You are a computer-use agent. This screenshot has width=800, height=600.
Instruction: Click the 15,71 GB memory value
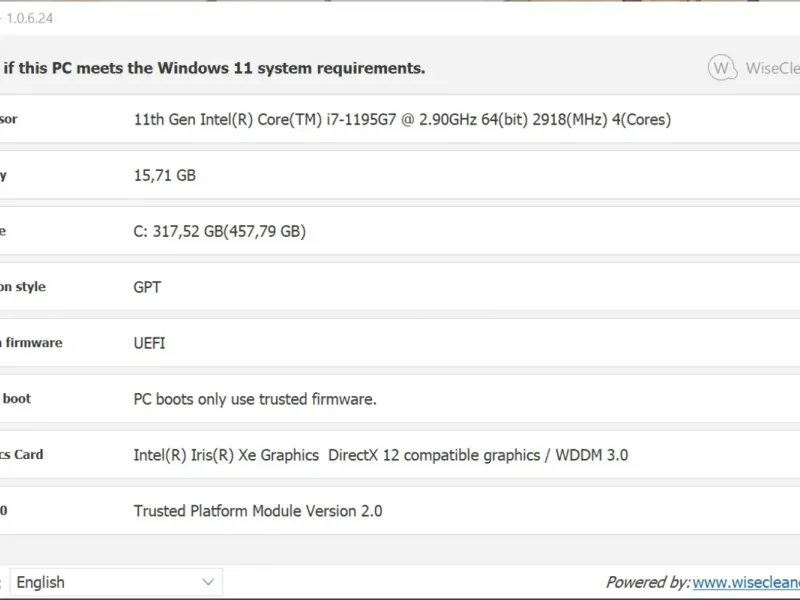click(x=165, y=175)
